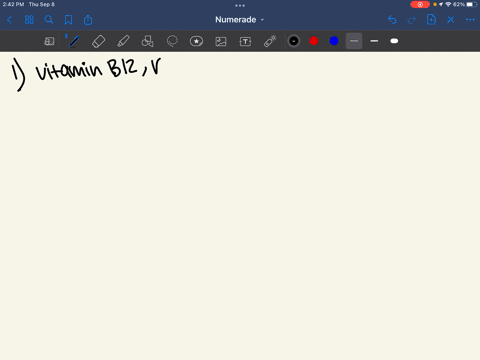Bookmark the current page

click(68, 20)
